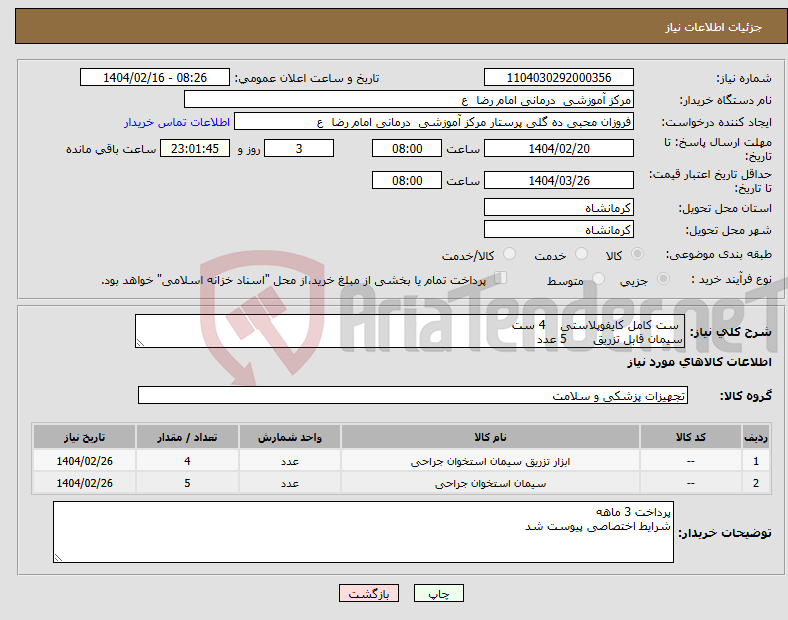Click the buyer notes textarea

tap(363, 532)
